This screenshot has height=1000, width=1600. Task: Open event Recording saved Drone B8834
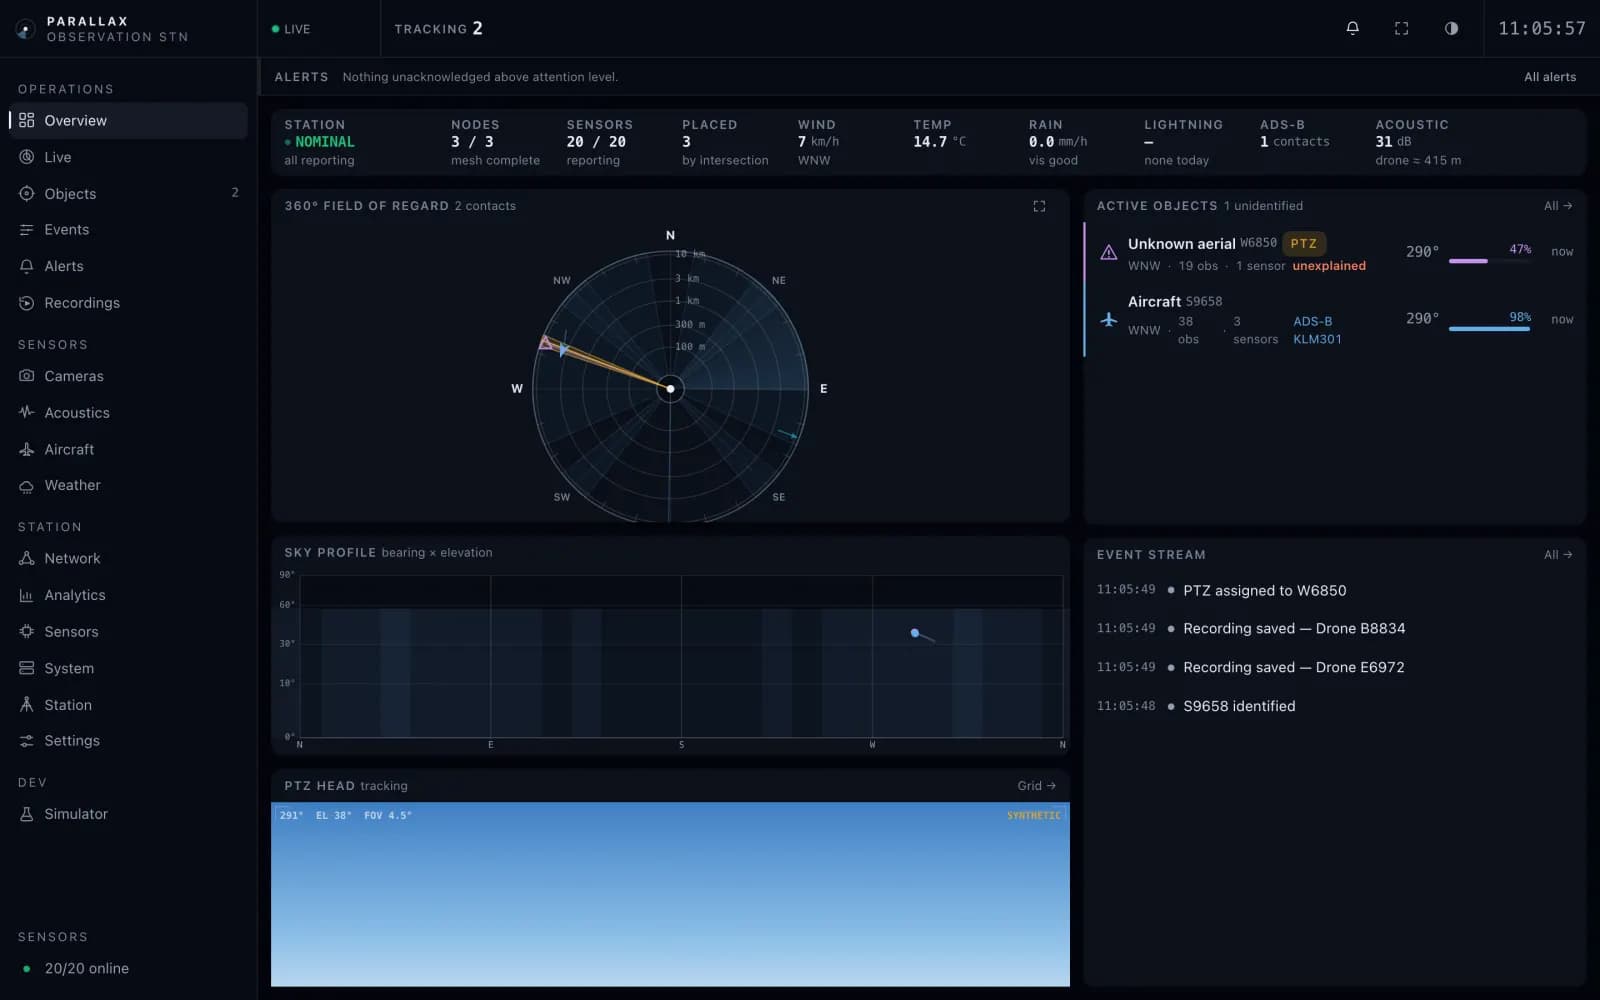click(x=1334, y=628)
